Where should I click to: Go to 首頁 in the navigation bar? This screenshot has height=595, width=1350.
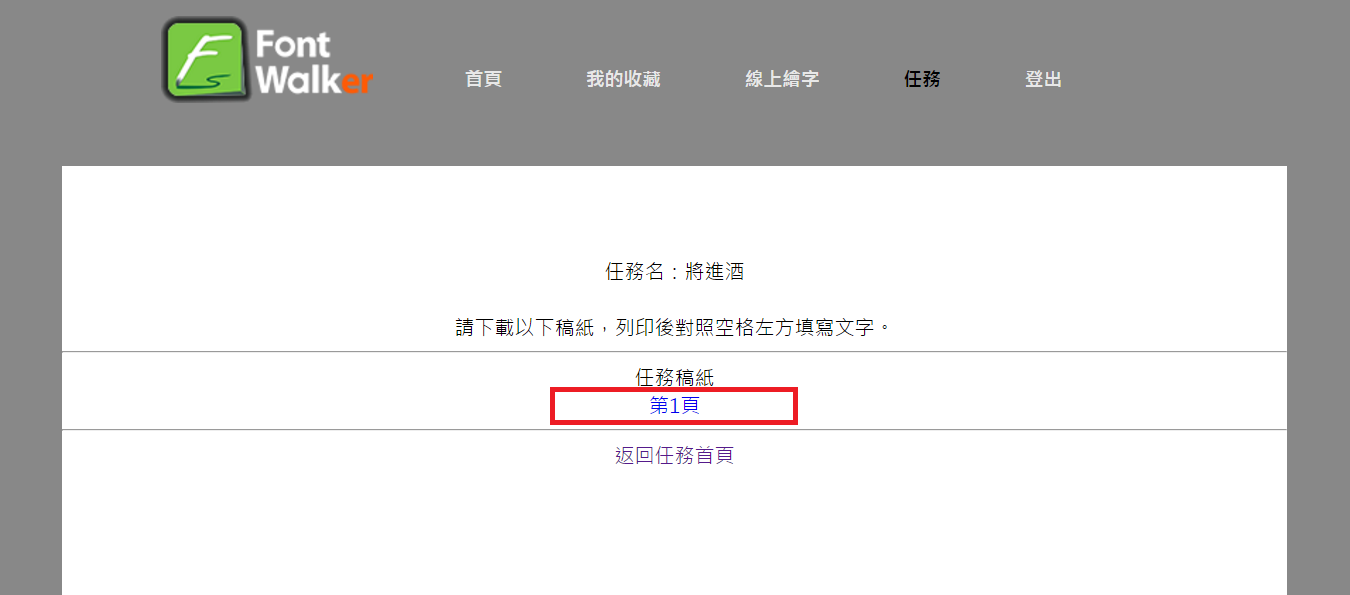(483, 79)
